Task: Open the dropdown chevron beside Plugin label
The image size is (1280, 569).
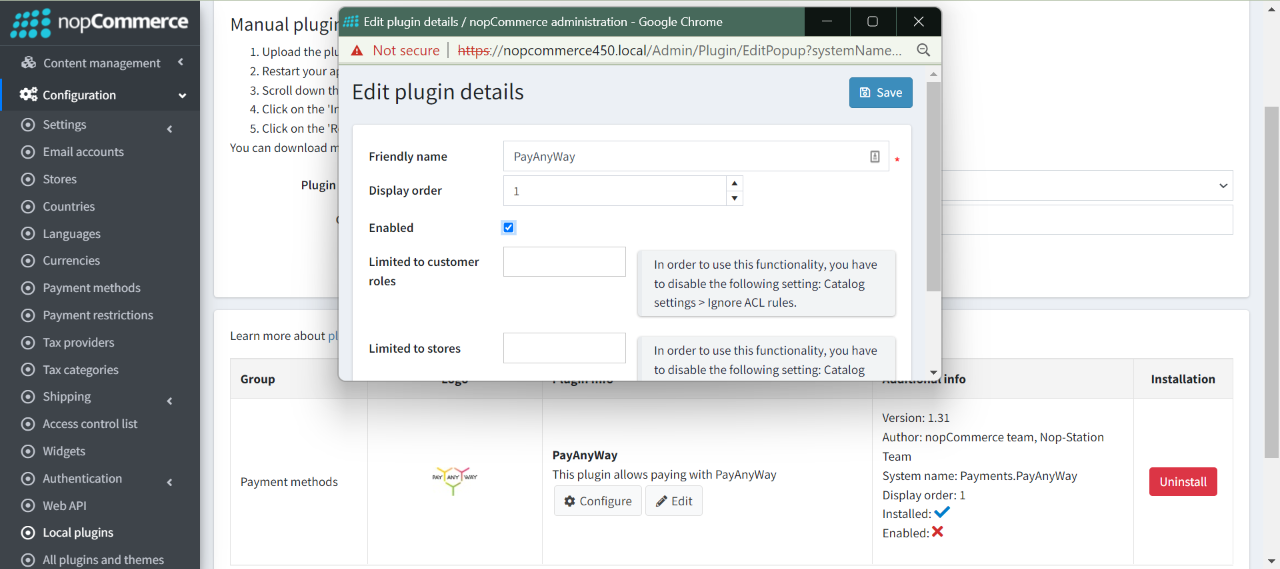Action: coord(1223,186)
